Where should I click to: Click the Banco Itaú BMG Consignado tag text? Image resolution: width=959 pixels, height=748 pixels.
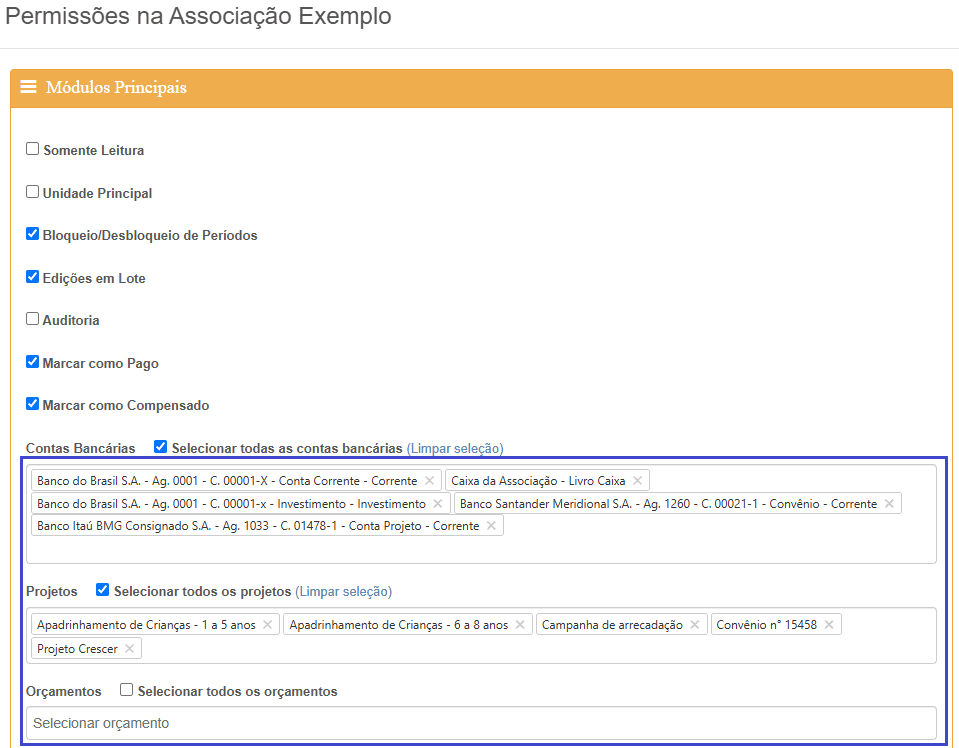tap(258, 525)
